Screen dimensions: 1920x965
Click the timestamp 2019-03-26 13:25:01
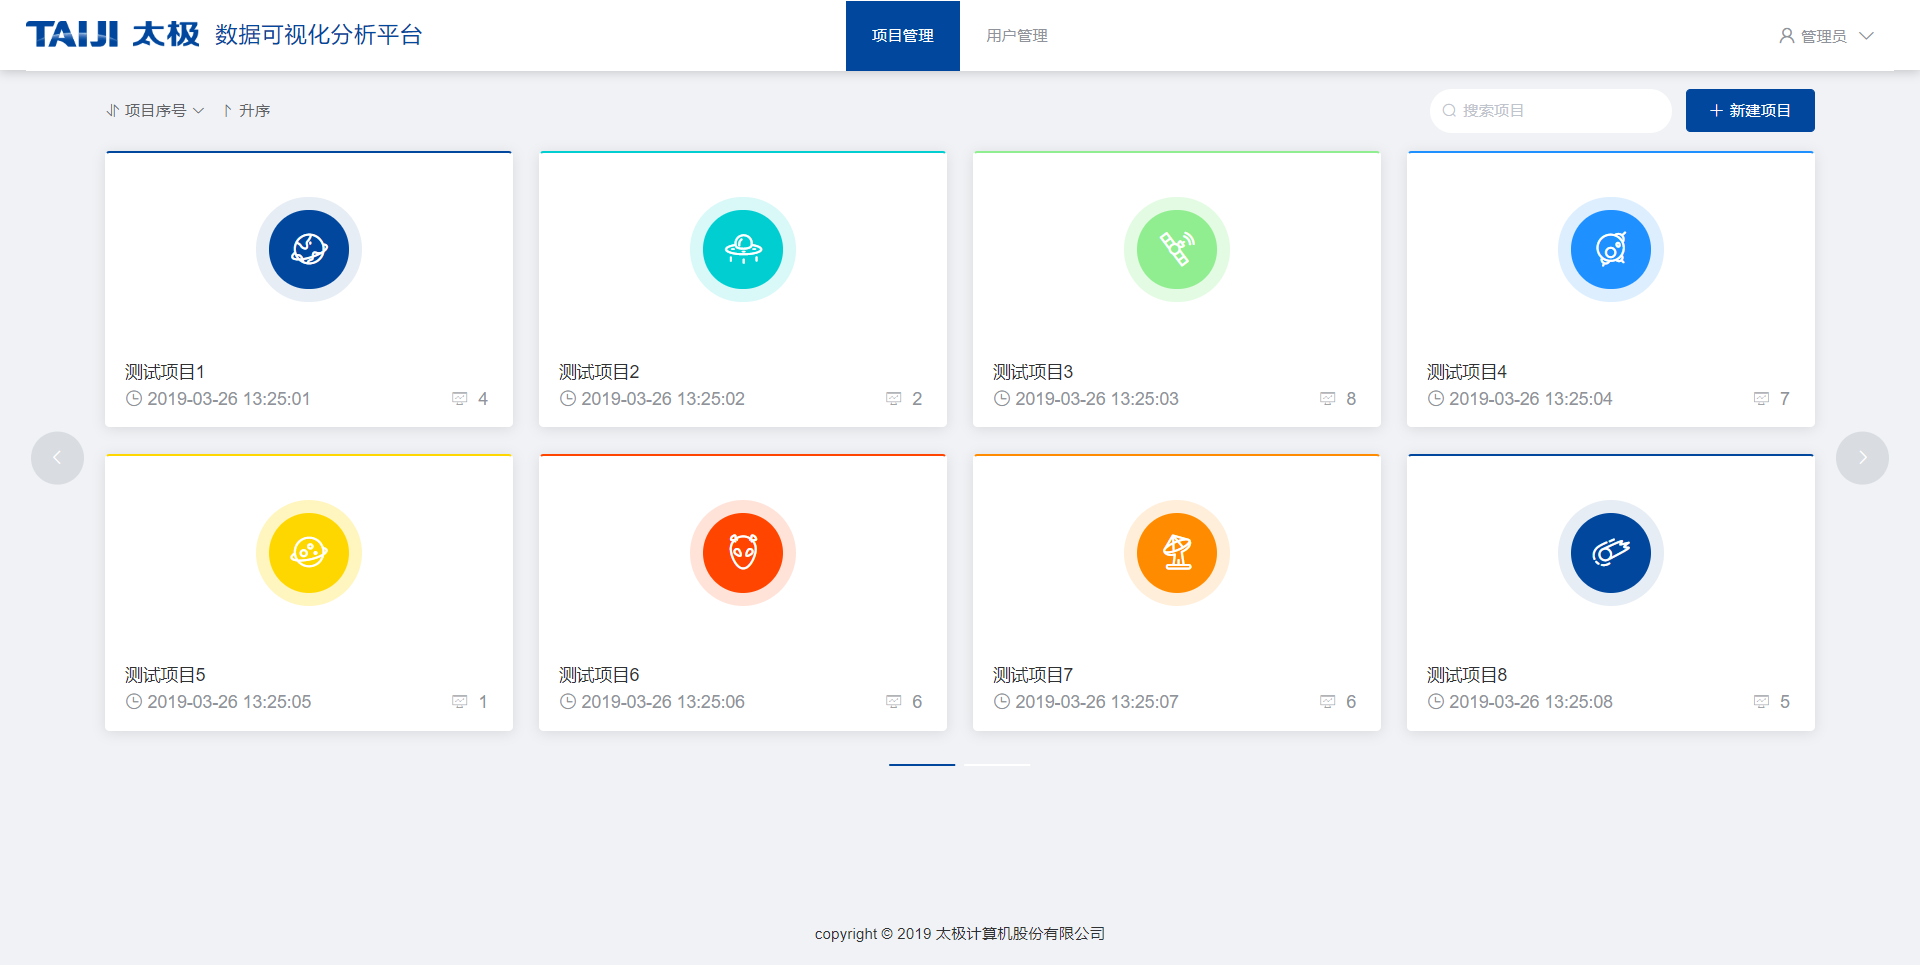coord(229,399)
